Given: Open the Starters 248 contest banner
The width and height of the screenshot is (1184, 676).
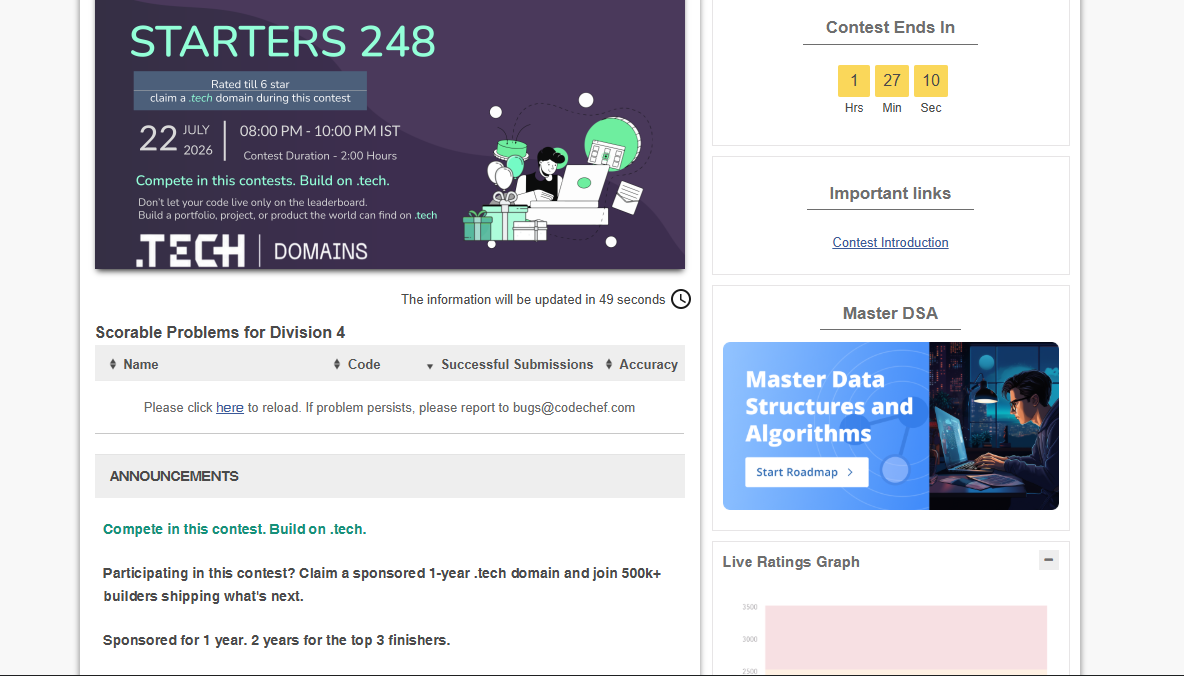Looking at the screenshot, I should coord(390,134).
